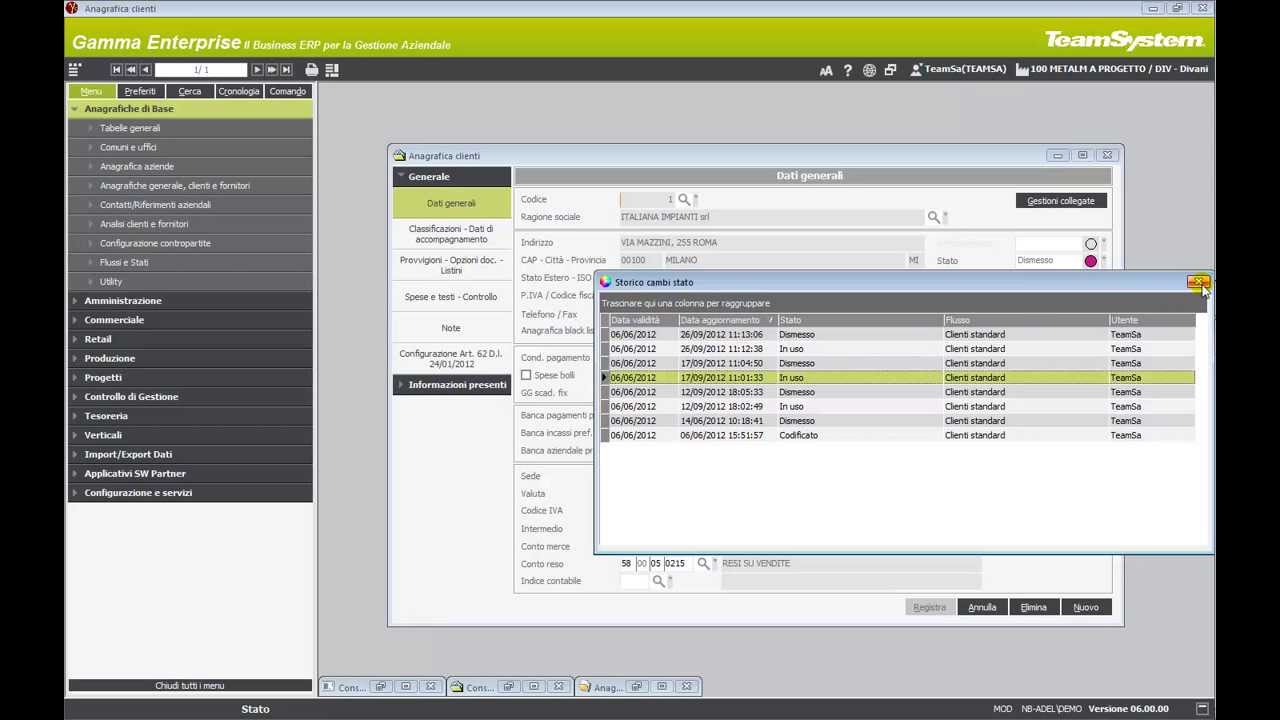The image size is (1280, 720).
Task: Expand the Amministrazione menu section
Action: coord(122,301)
